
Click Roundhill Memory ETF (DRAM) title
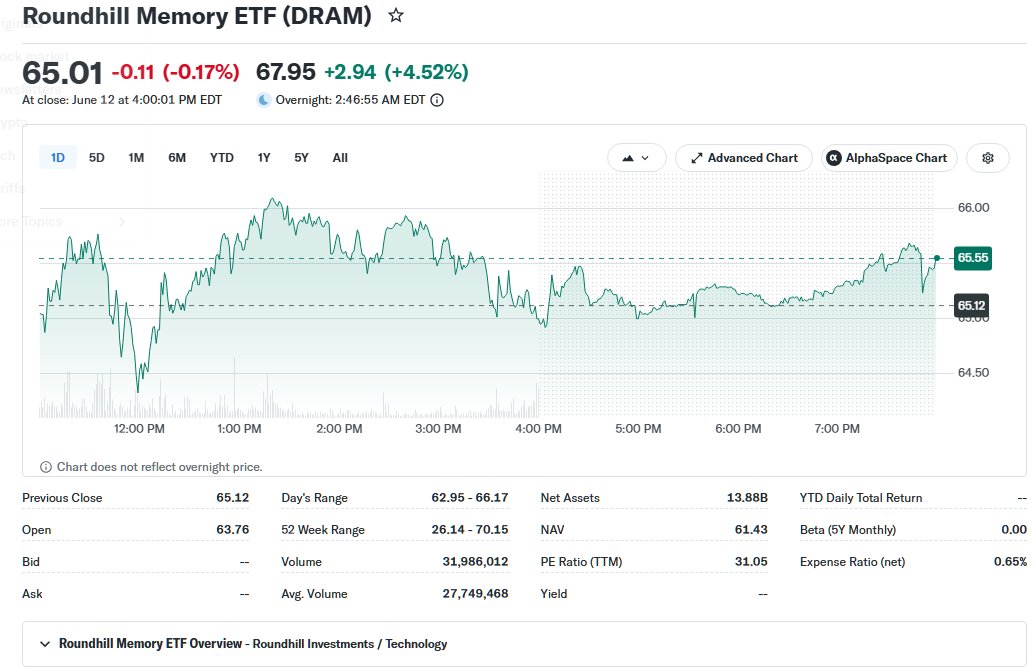197,16
